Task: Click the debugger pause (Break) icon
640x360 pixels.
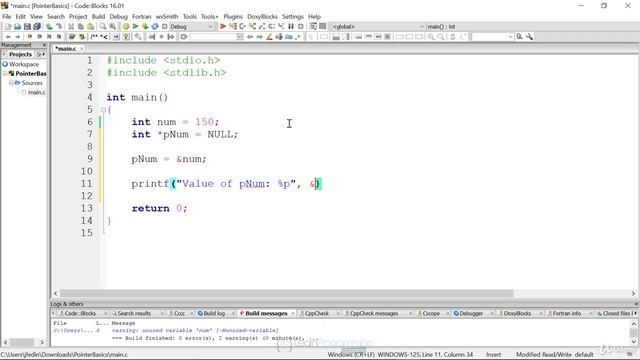Action: [x=291, y=27]
